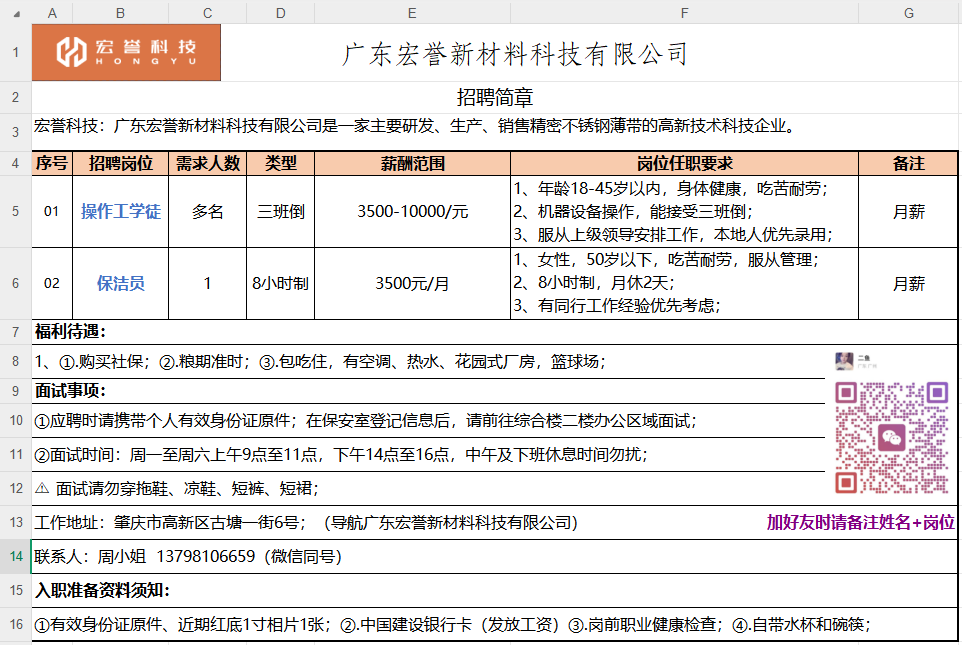
Task: Select row 16 header
Action: coord(15,624)
